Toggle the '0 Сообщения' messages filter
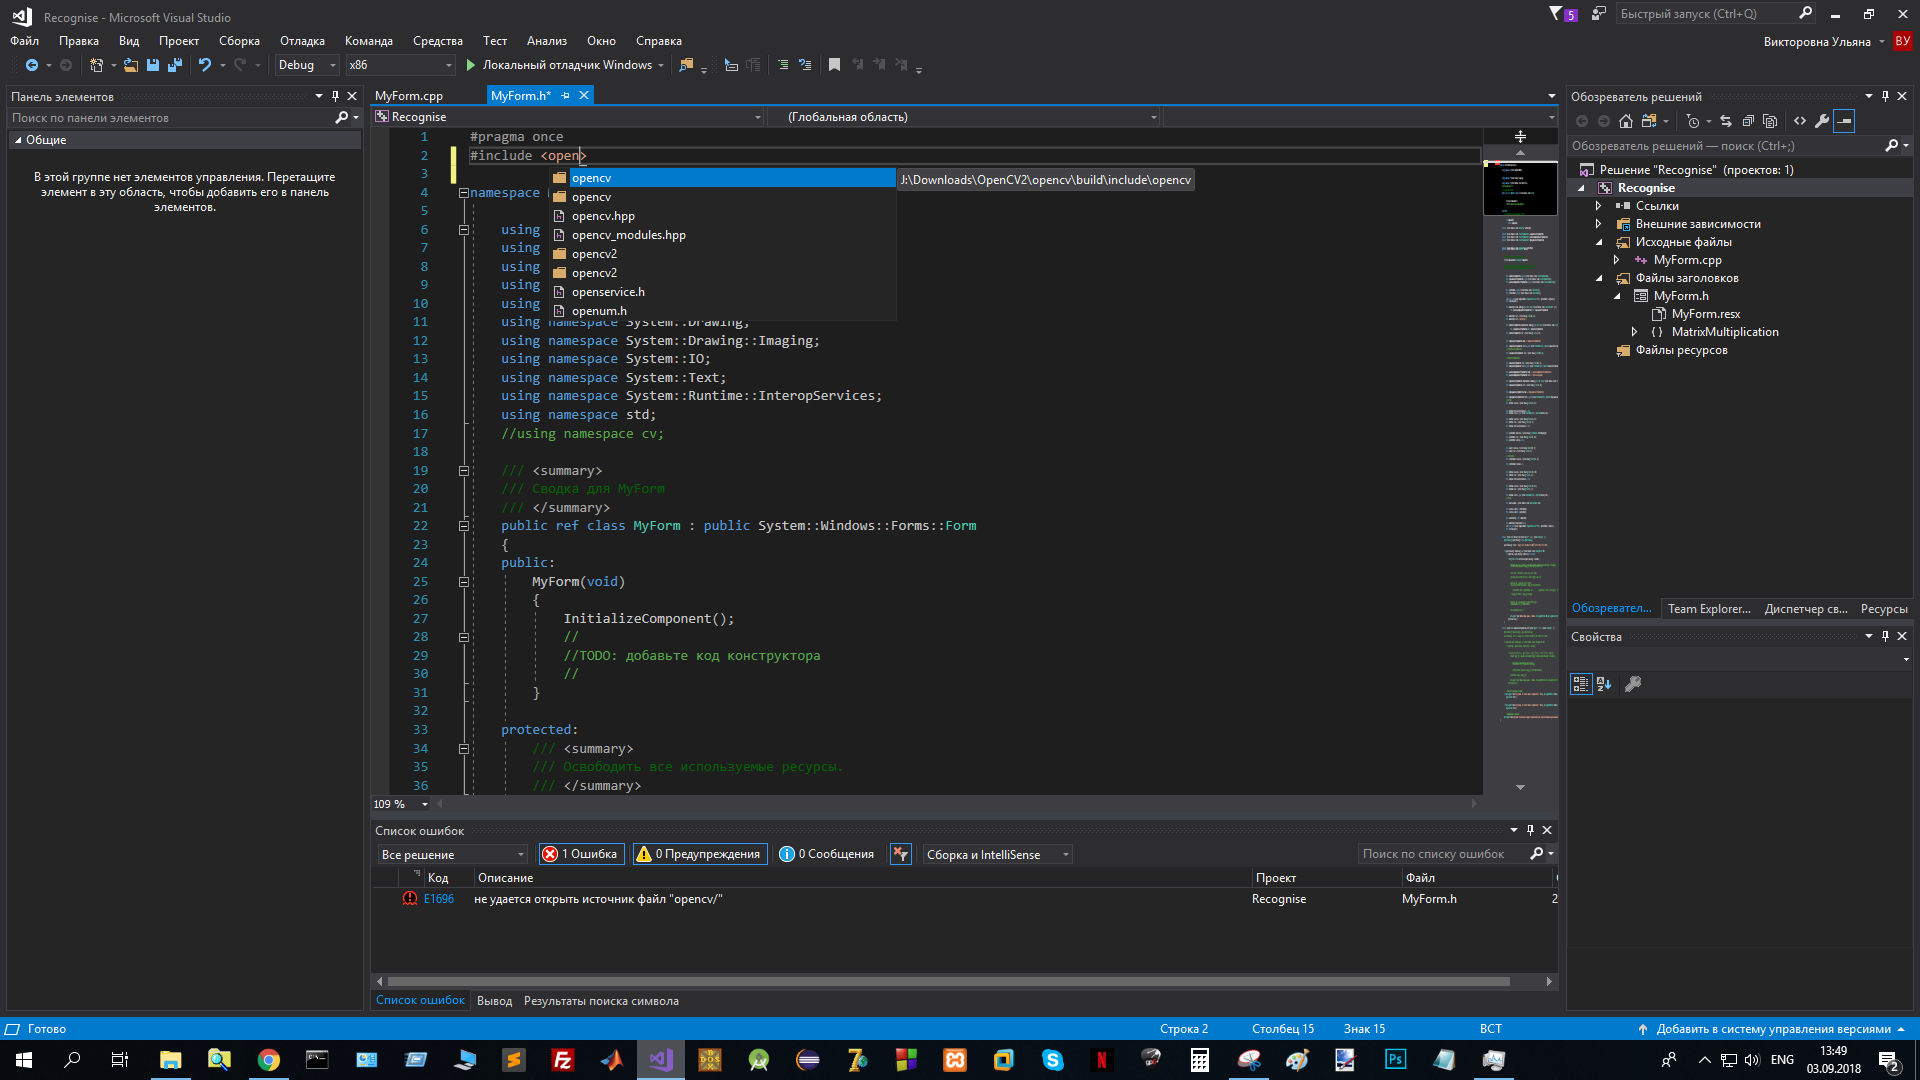This screenshot has width=1920, height=1080. 826,854
